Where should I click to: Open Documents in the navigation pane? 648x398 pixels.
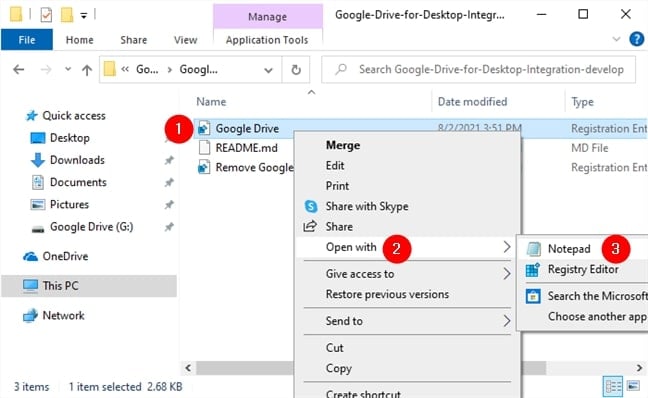point(78,182)
